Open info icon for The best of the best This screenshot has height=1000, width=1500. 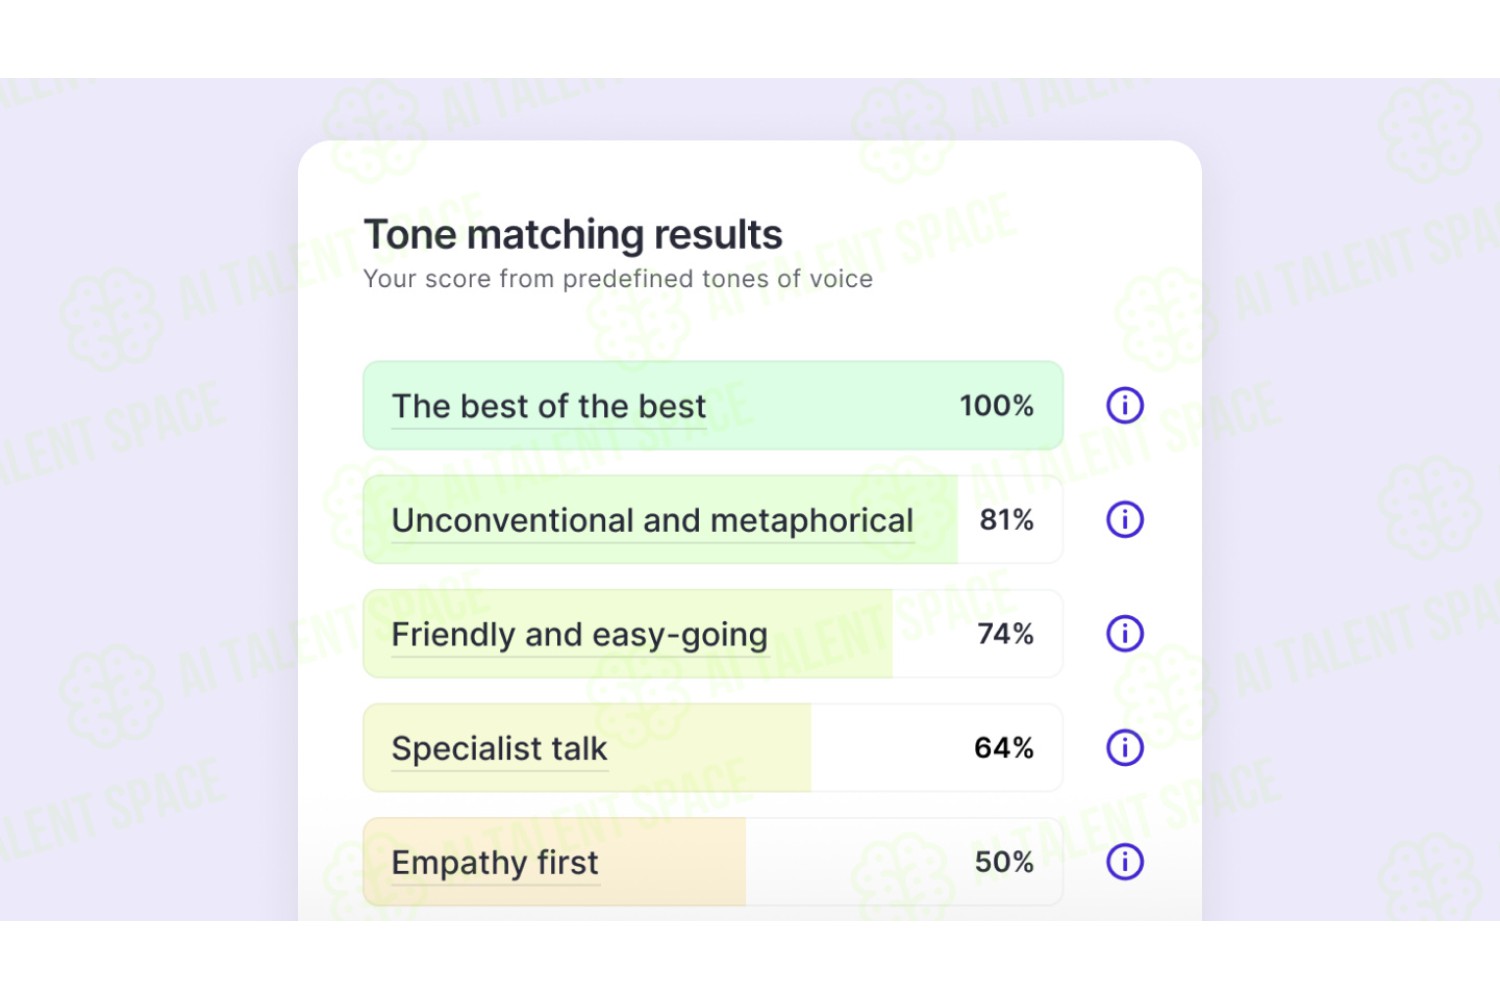tap(1125, 405)
